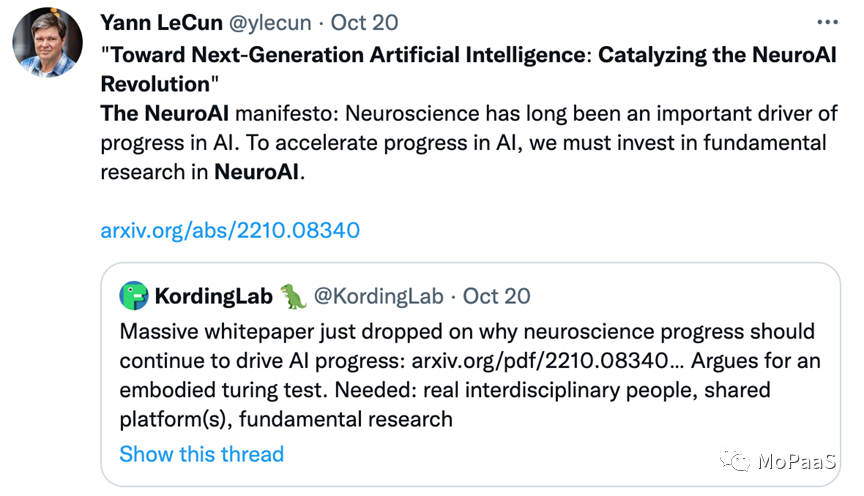This screenshot has width=864, height=496.
Task: Click the KordingLab display name
Action: 213,296
